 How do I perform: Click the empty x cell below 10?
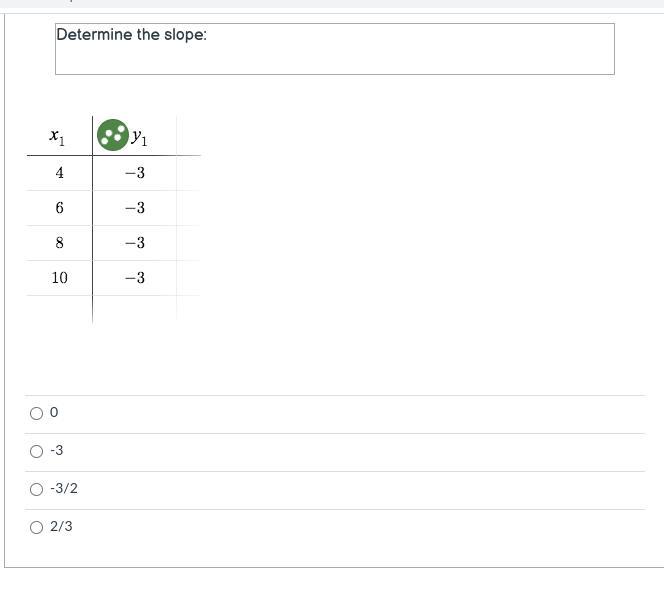click(59, 309)
